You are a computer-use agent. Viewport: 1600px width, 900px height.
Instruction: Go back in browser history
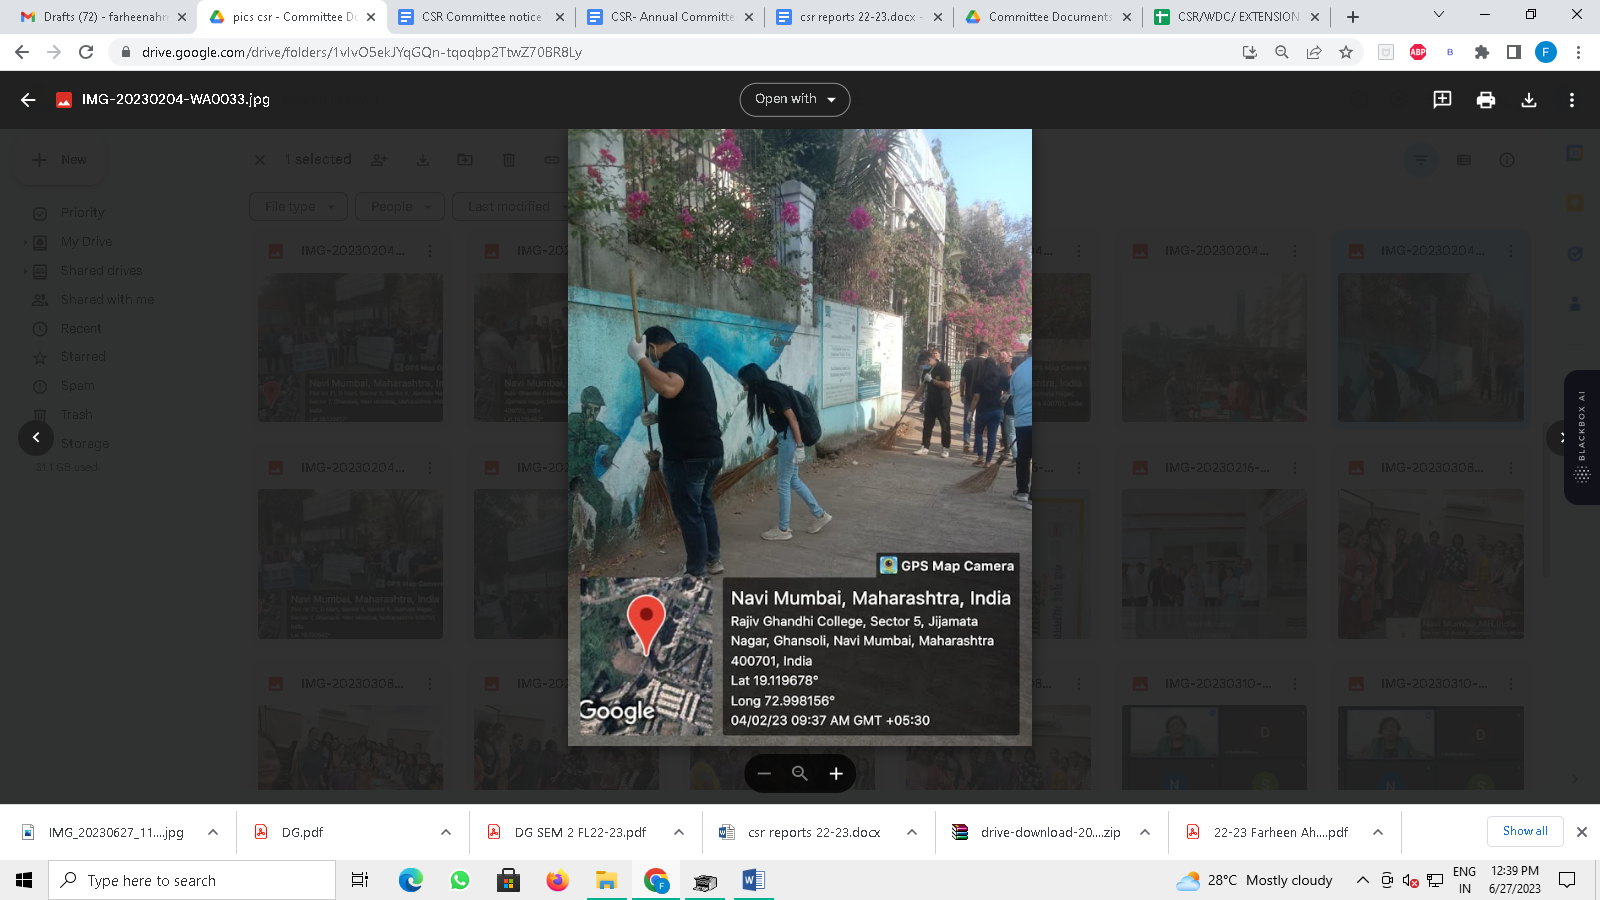22,52
